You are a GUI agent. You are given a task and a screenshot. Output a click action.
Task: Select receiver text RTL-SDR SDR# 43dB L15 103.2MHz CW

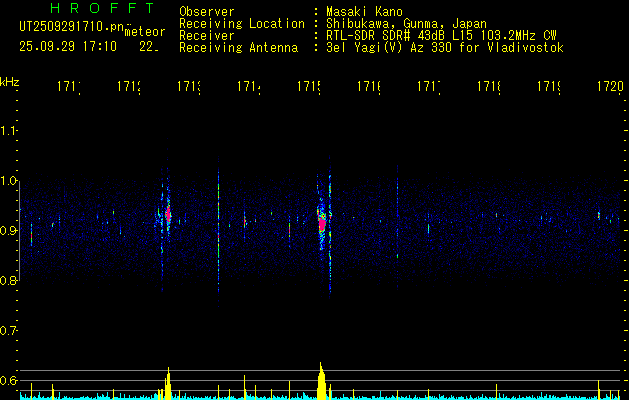441,36
